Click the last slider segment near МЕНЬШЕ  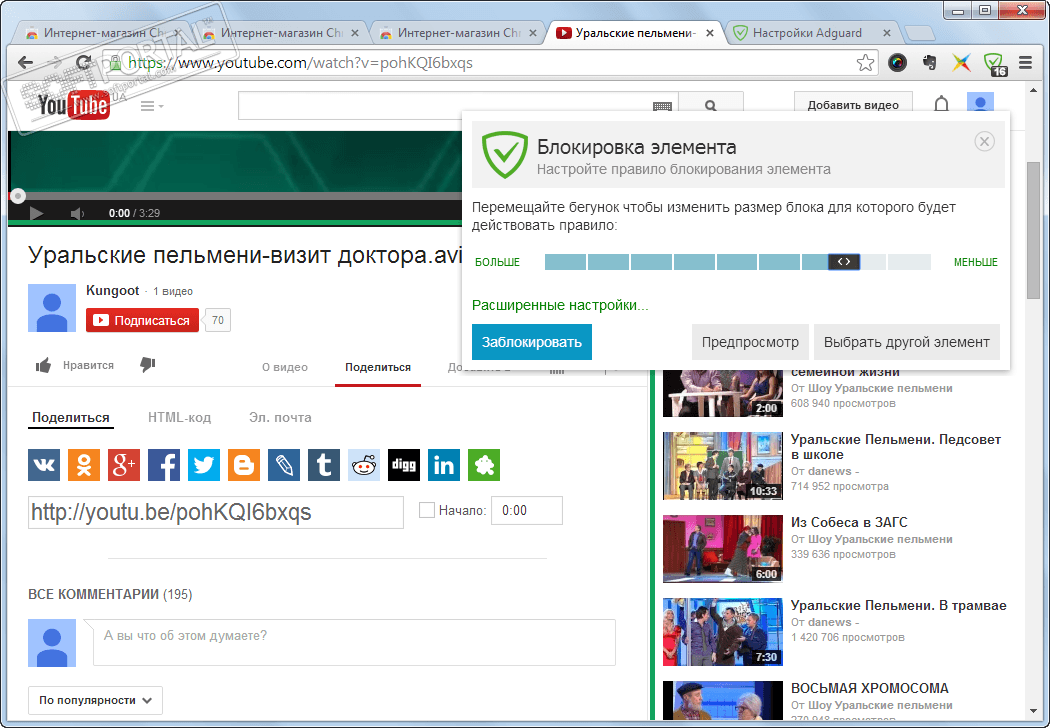909,262
